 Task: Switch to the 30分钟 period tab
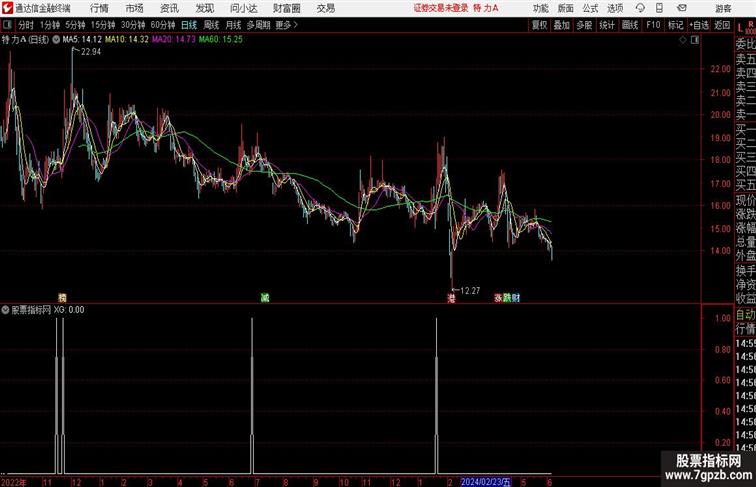pos(133,25)
